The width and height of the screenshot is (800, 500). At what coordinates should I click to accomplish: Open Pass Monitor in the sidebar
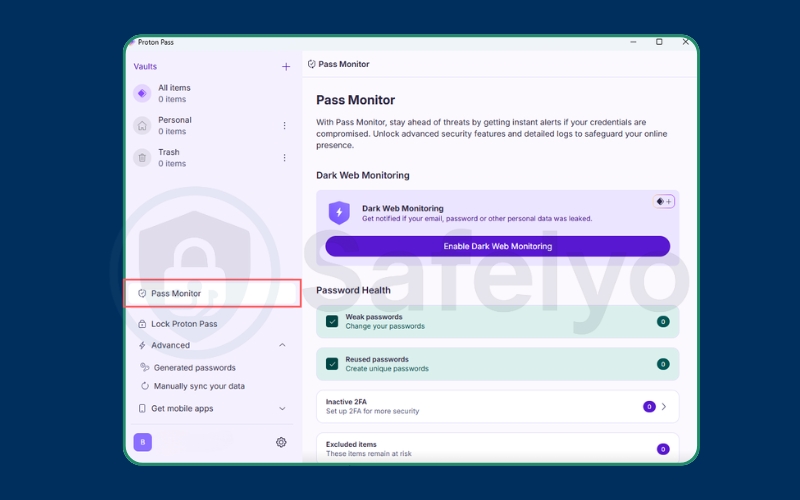point(176,294)
